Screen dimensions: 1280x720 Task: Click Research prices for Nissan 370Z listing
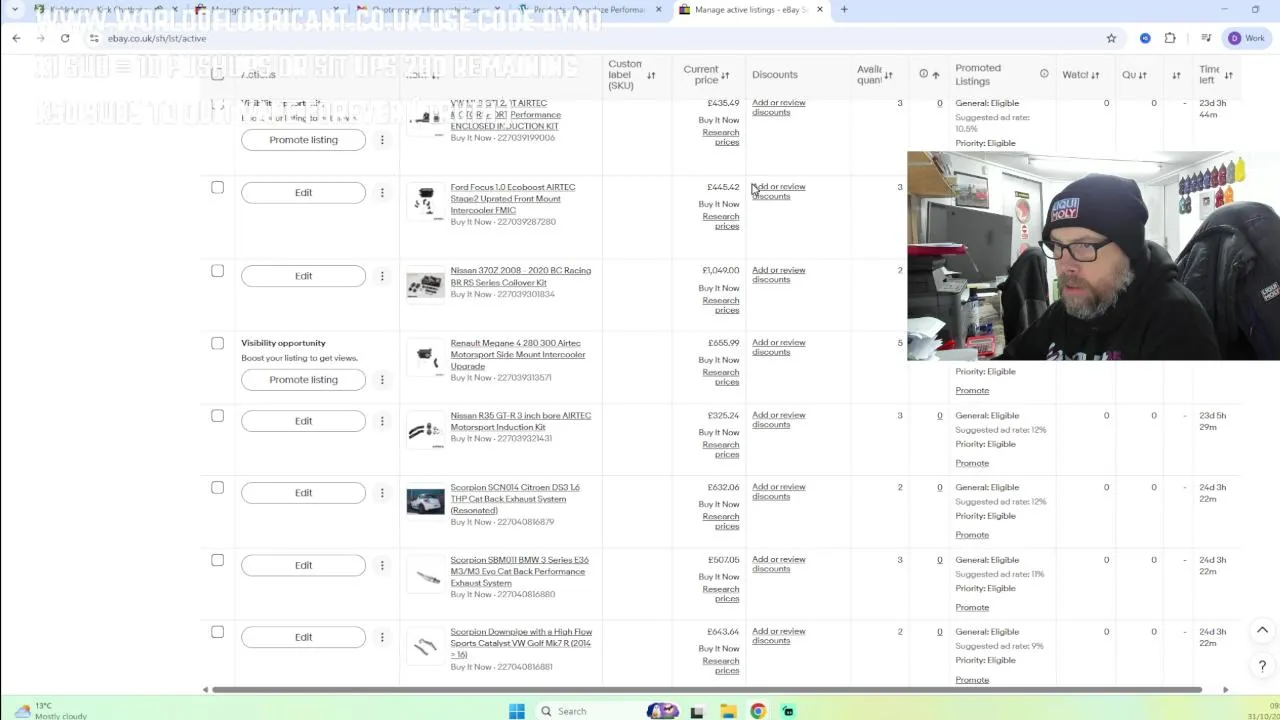coord(721,305)
